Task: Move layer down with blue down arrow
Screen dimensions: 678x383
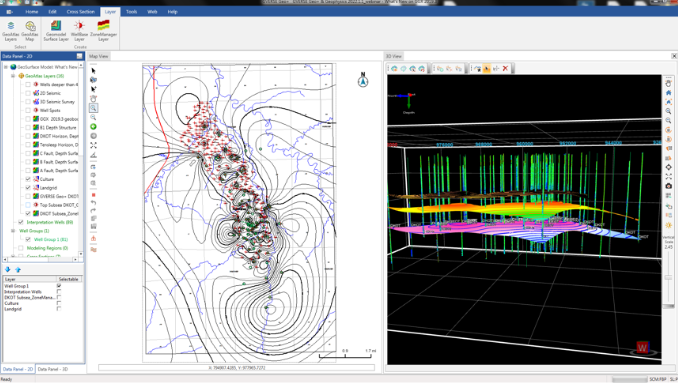Action: 7,270
